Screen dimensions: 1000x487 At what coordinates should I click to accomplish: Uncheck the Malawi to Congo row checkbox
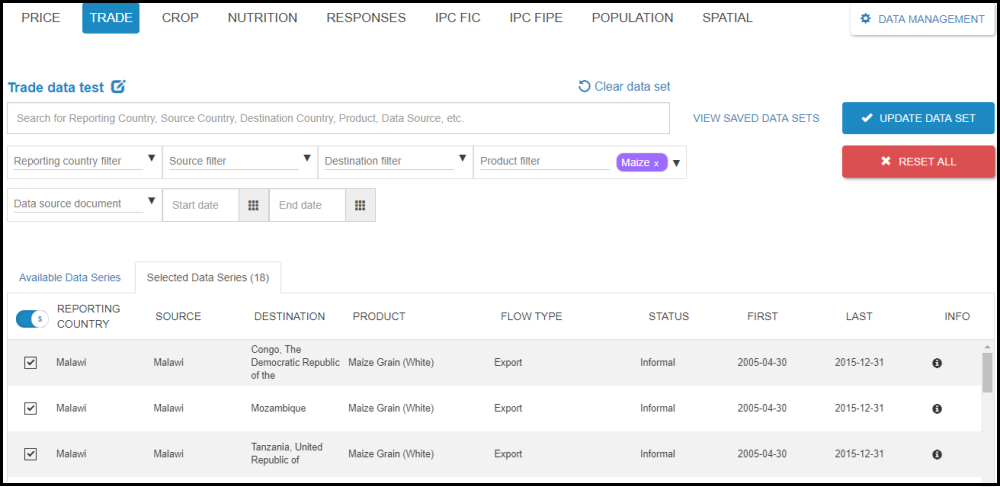[30, 363]
